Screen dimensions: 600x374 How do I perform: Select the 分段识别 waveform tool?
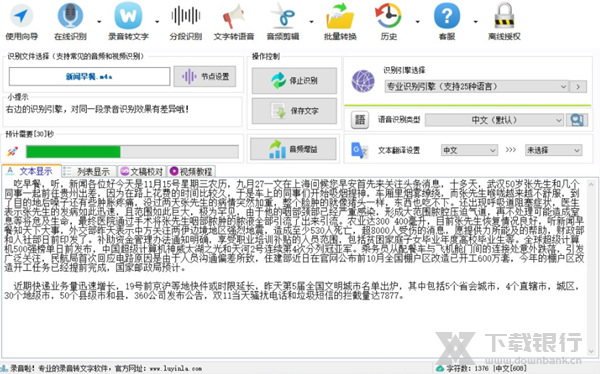(x=186, y=21)
